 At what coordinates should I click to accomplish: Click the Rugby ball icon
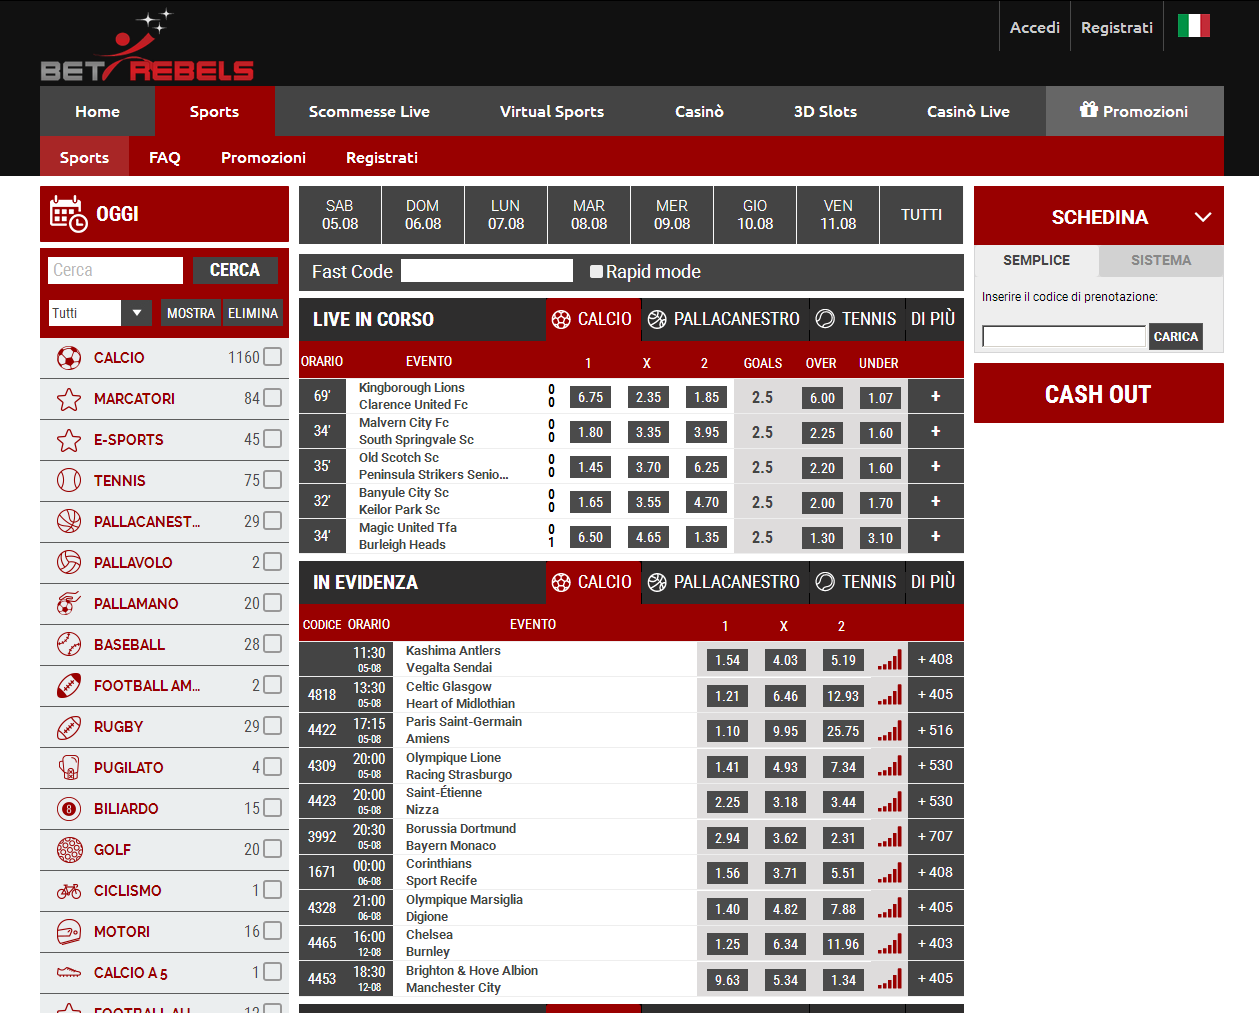[x=69, y=727]
